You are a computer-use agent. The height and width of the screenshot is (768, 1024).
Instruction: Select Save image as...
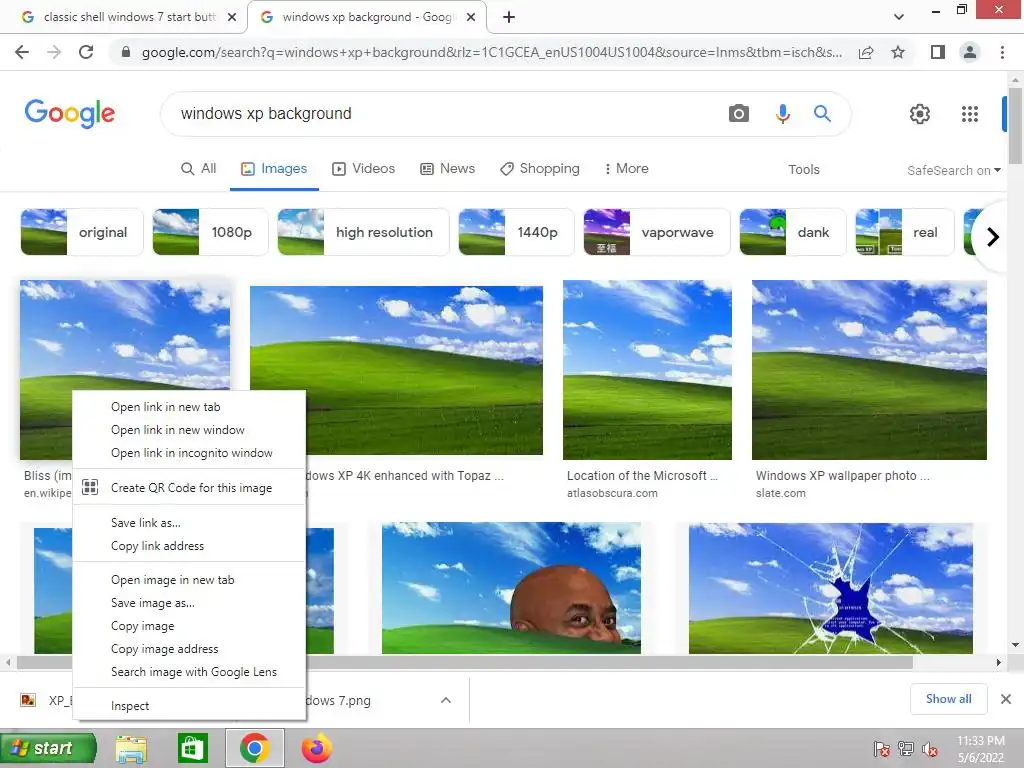click(x=189, y=603)
